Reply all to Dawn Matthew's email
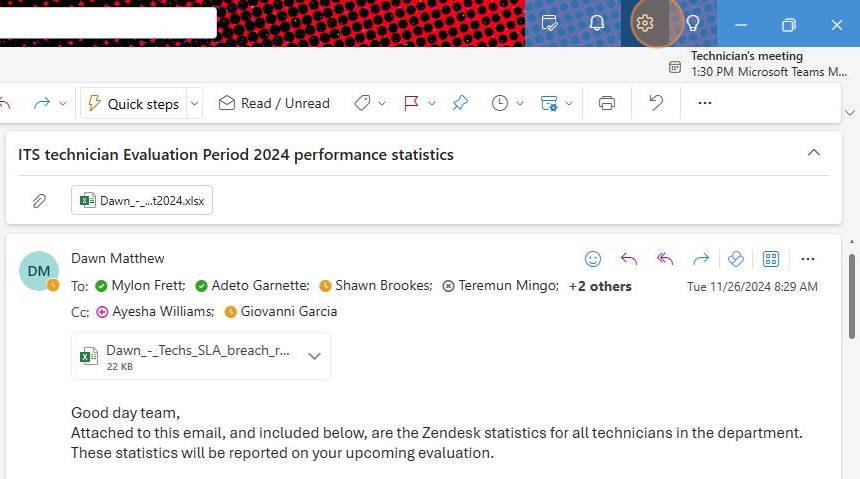This screenshot has width=860, height=479. [665, 259]
